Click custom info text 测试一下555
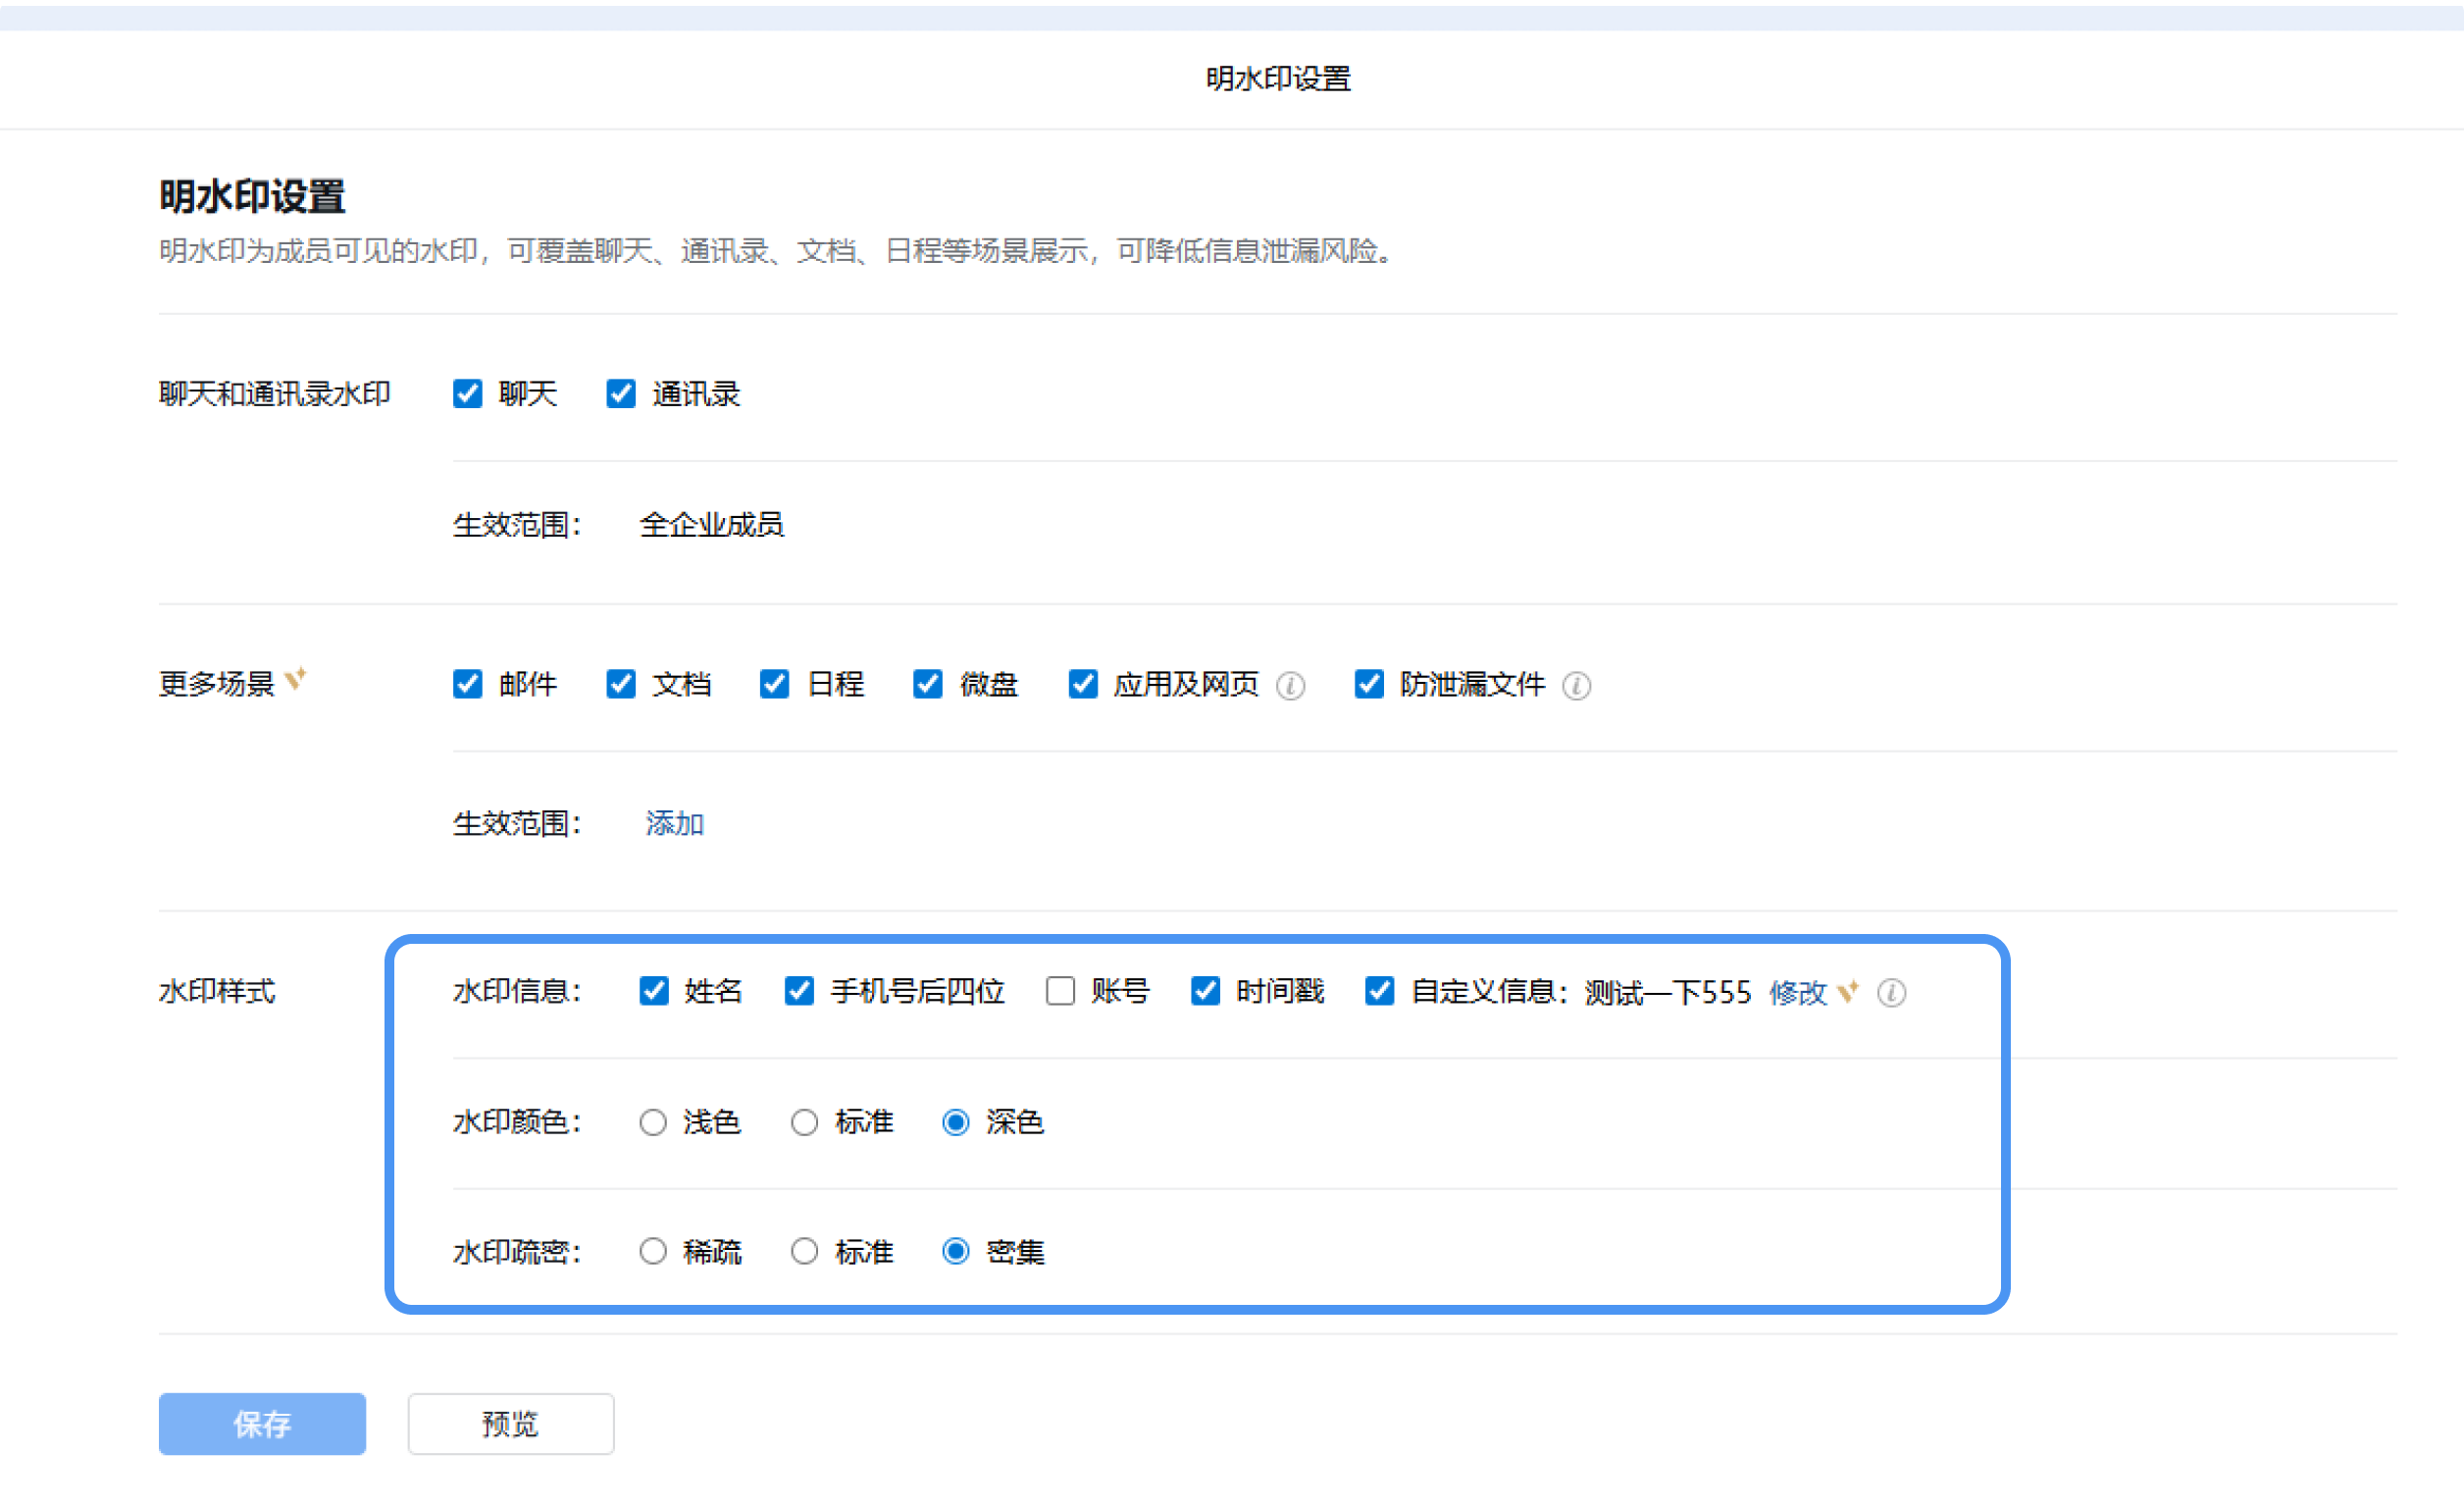This screenshot has height=1507, width=2464. (x=1668, y=993)
